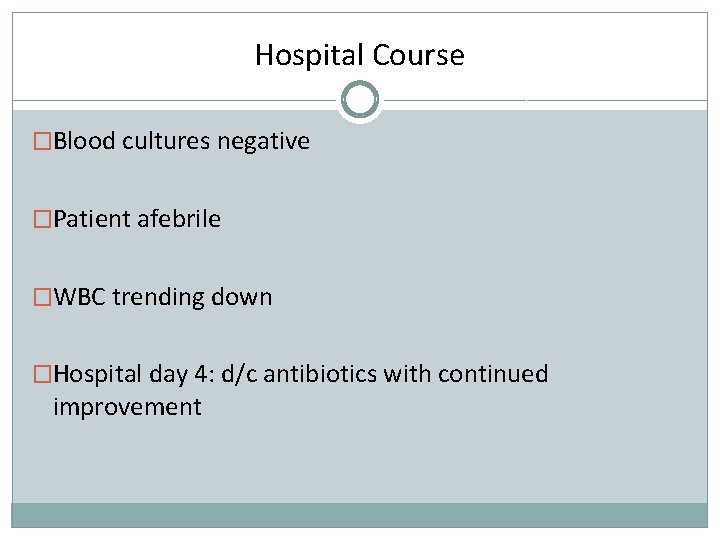Click the word improvement on the wrapped line
The width and height of the screenshot is (720, 540).
coord(127,408)
